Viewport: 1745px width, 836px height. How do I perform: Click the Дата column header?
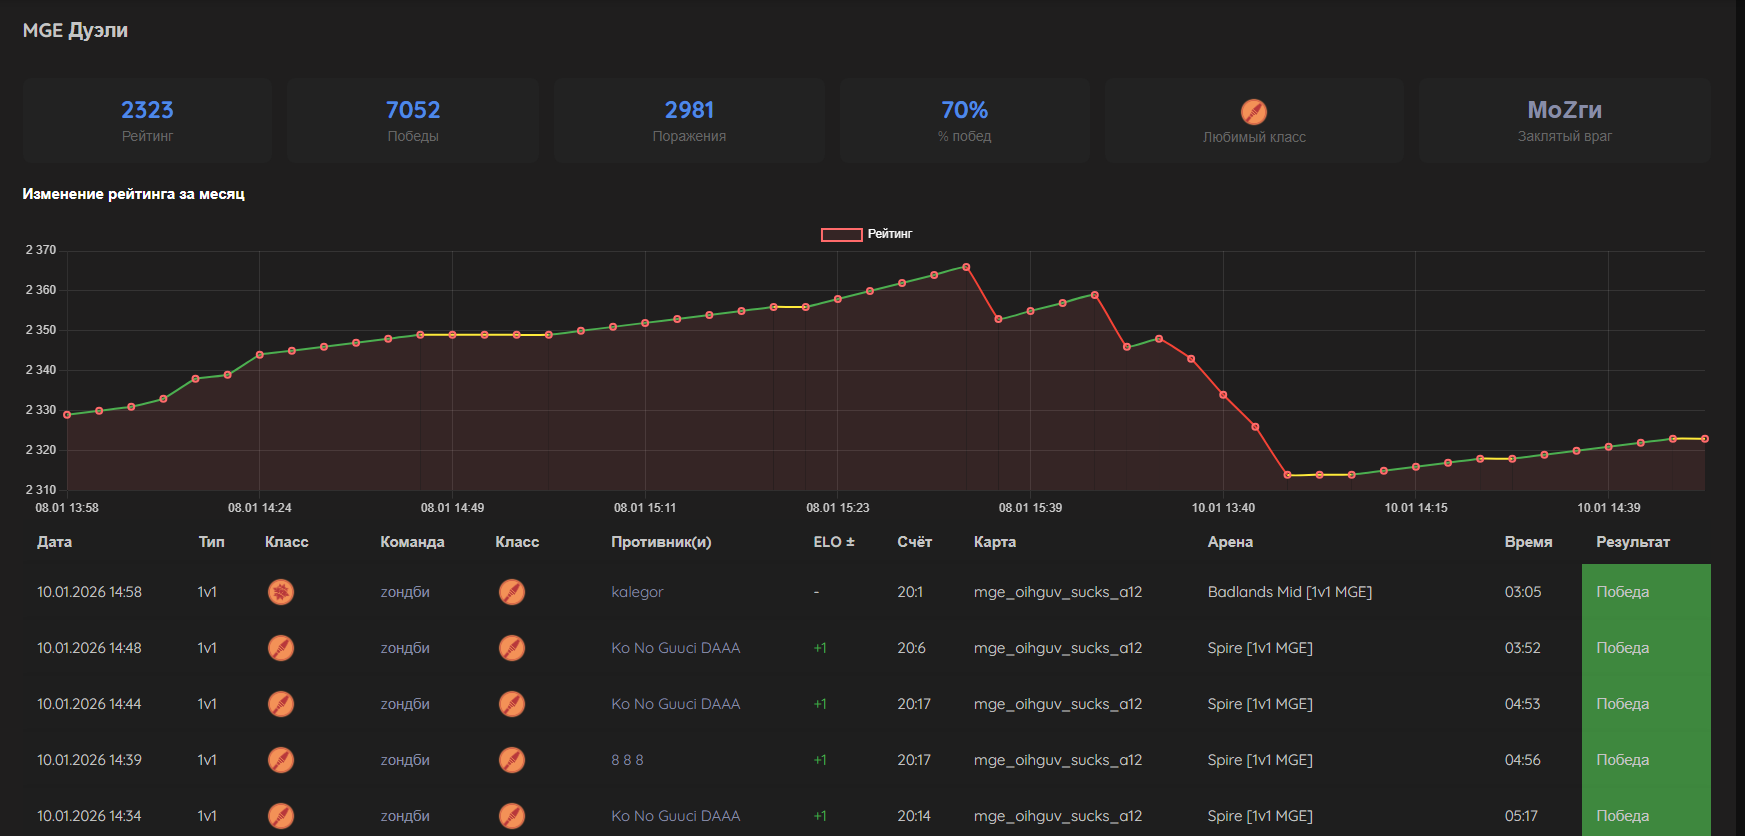54,542
